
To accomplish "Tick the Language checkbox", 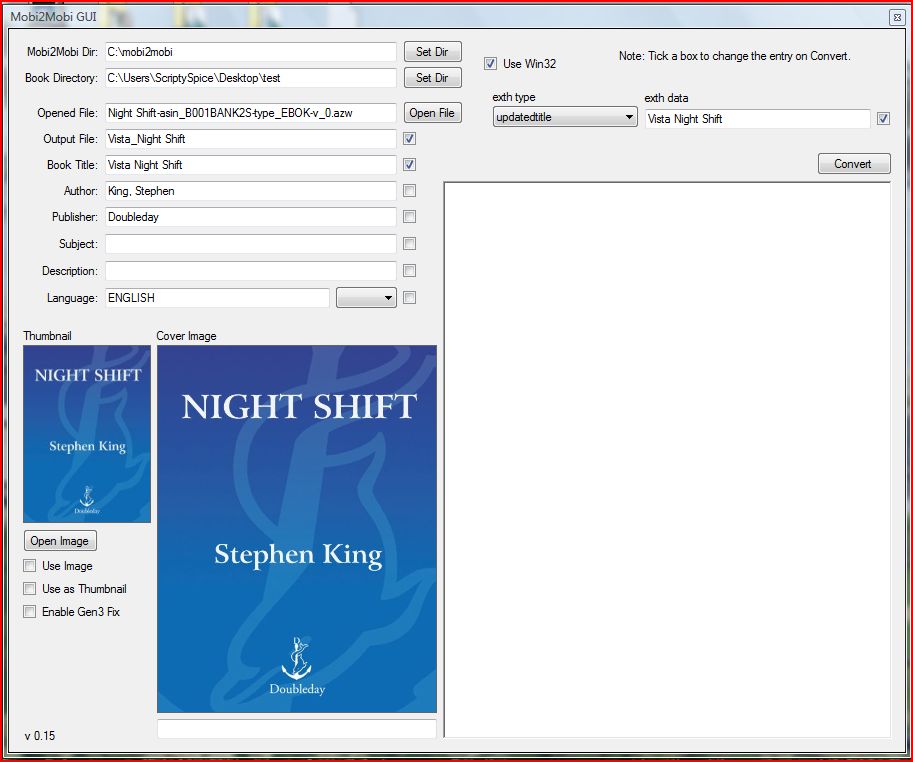I will [409, 297].
